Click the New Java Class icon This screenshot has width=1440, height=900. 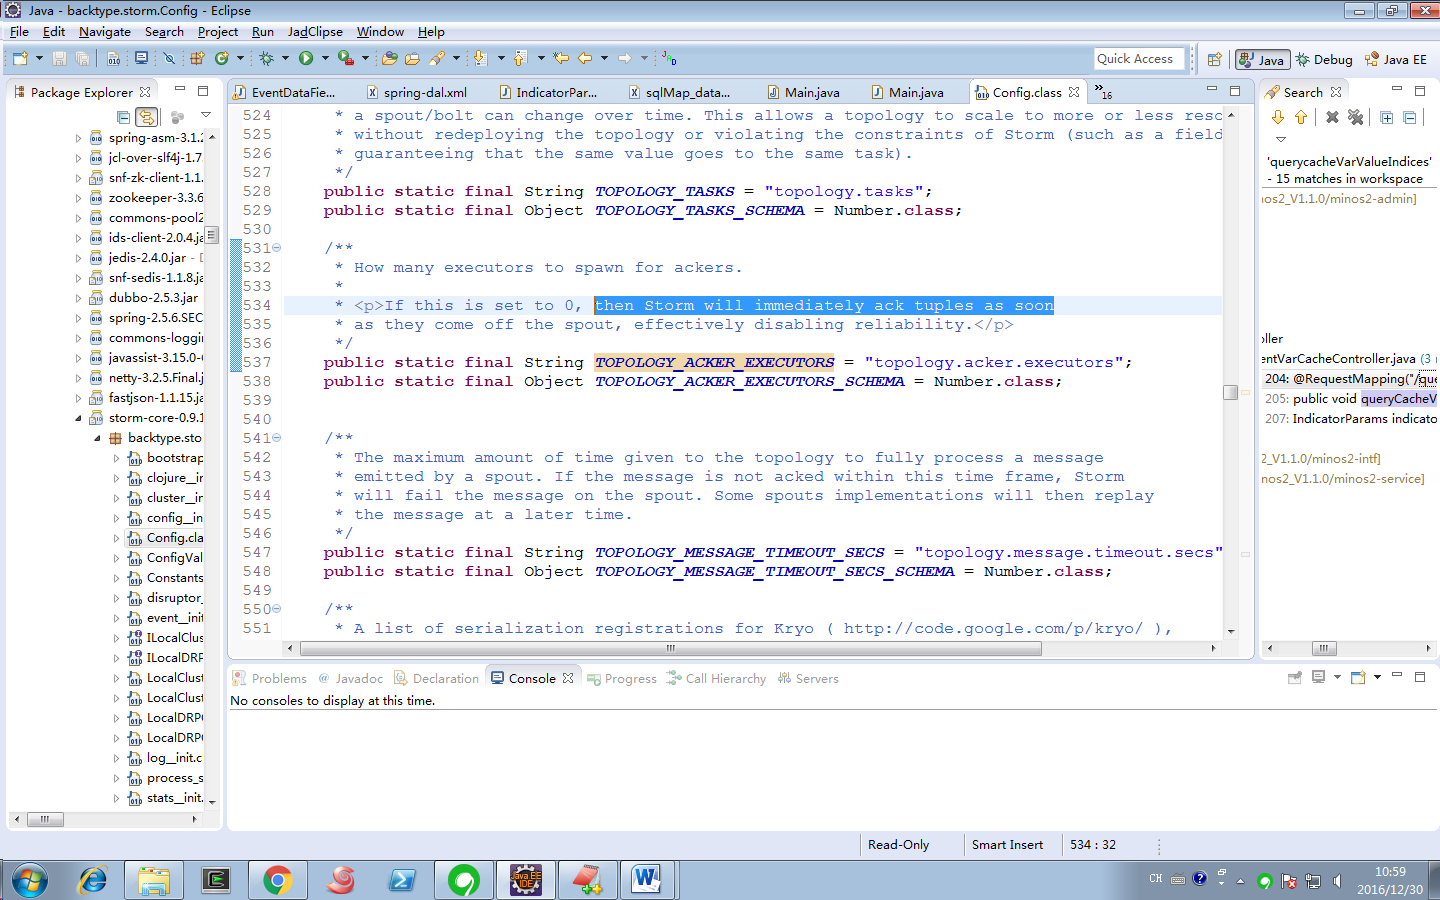point(221,59)
